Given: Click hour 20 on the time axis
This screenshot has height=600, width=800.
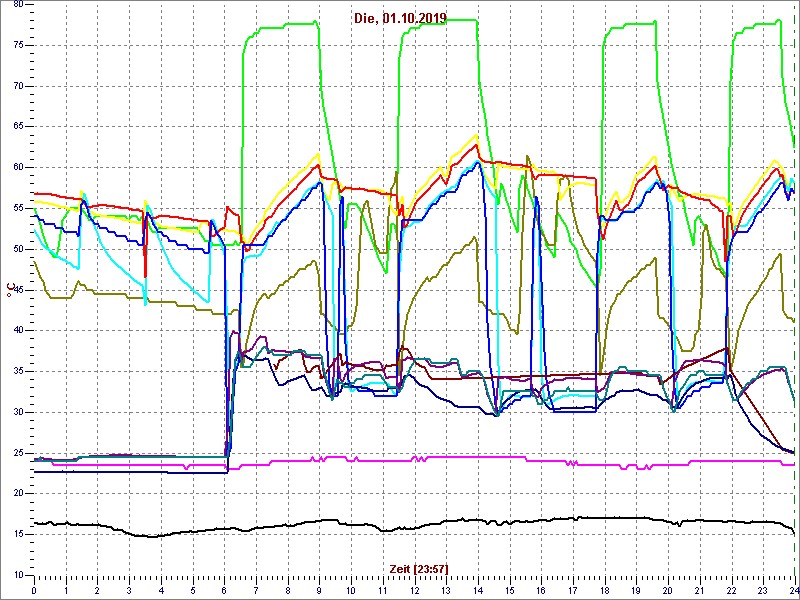Looking at the screenshot, I should (x=667, y=590).
